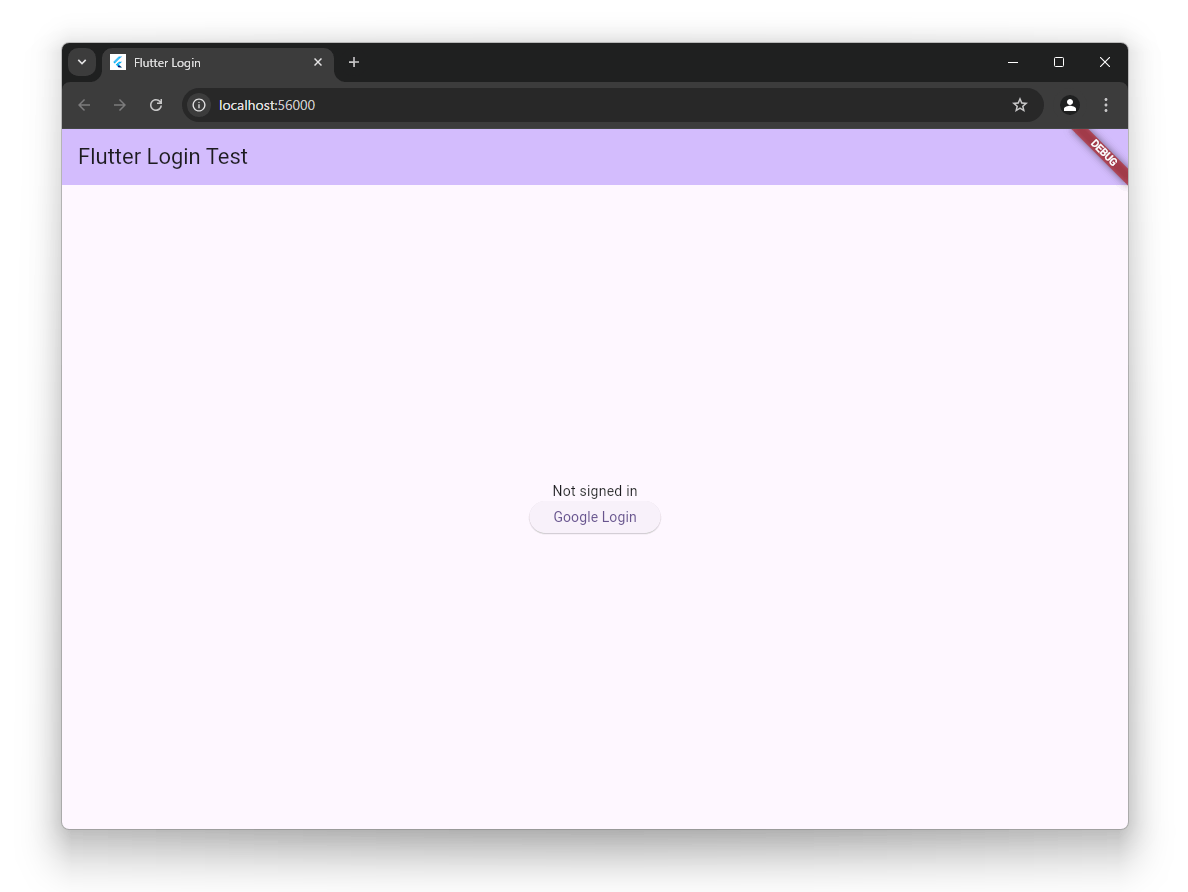Reload the current page
The height and width of the screenshot is (892, 1188).
point(156,105)
